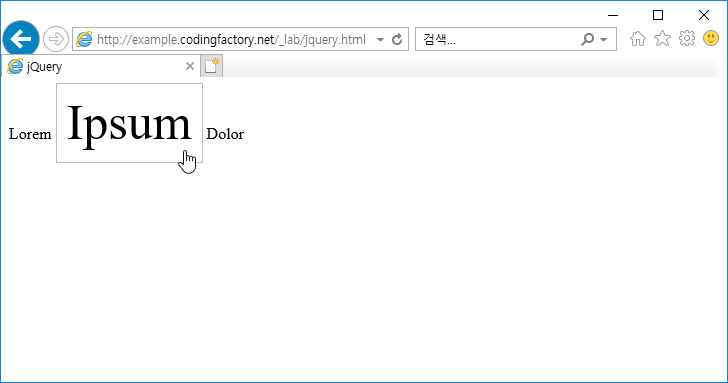
Task: Click the magnifier search icon
Action: pos(587,39)
